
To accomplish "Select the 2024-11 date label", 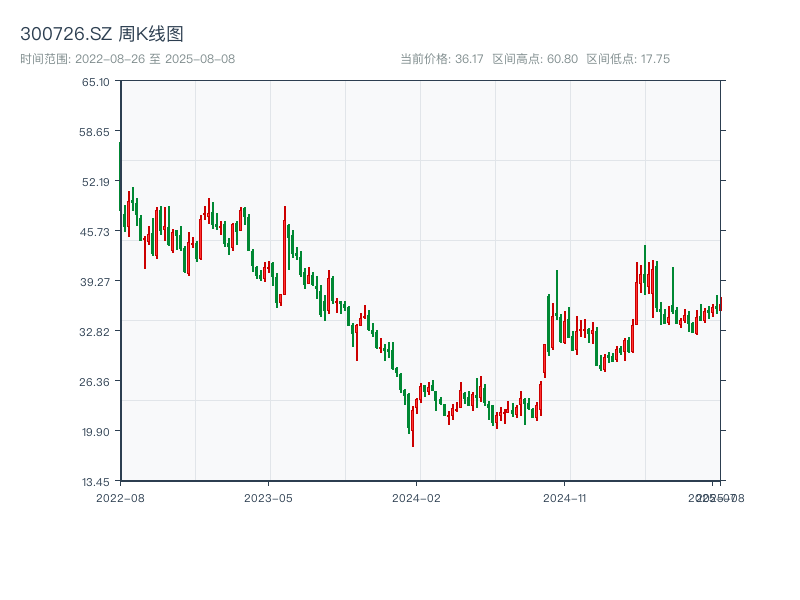I will [565, 497].
